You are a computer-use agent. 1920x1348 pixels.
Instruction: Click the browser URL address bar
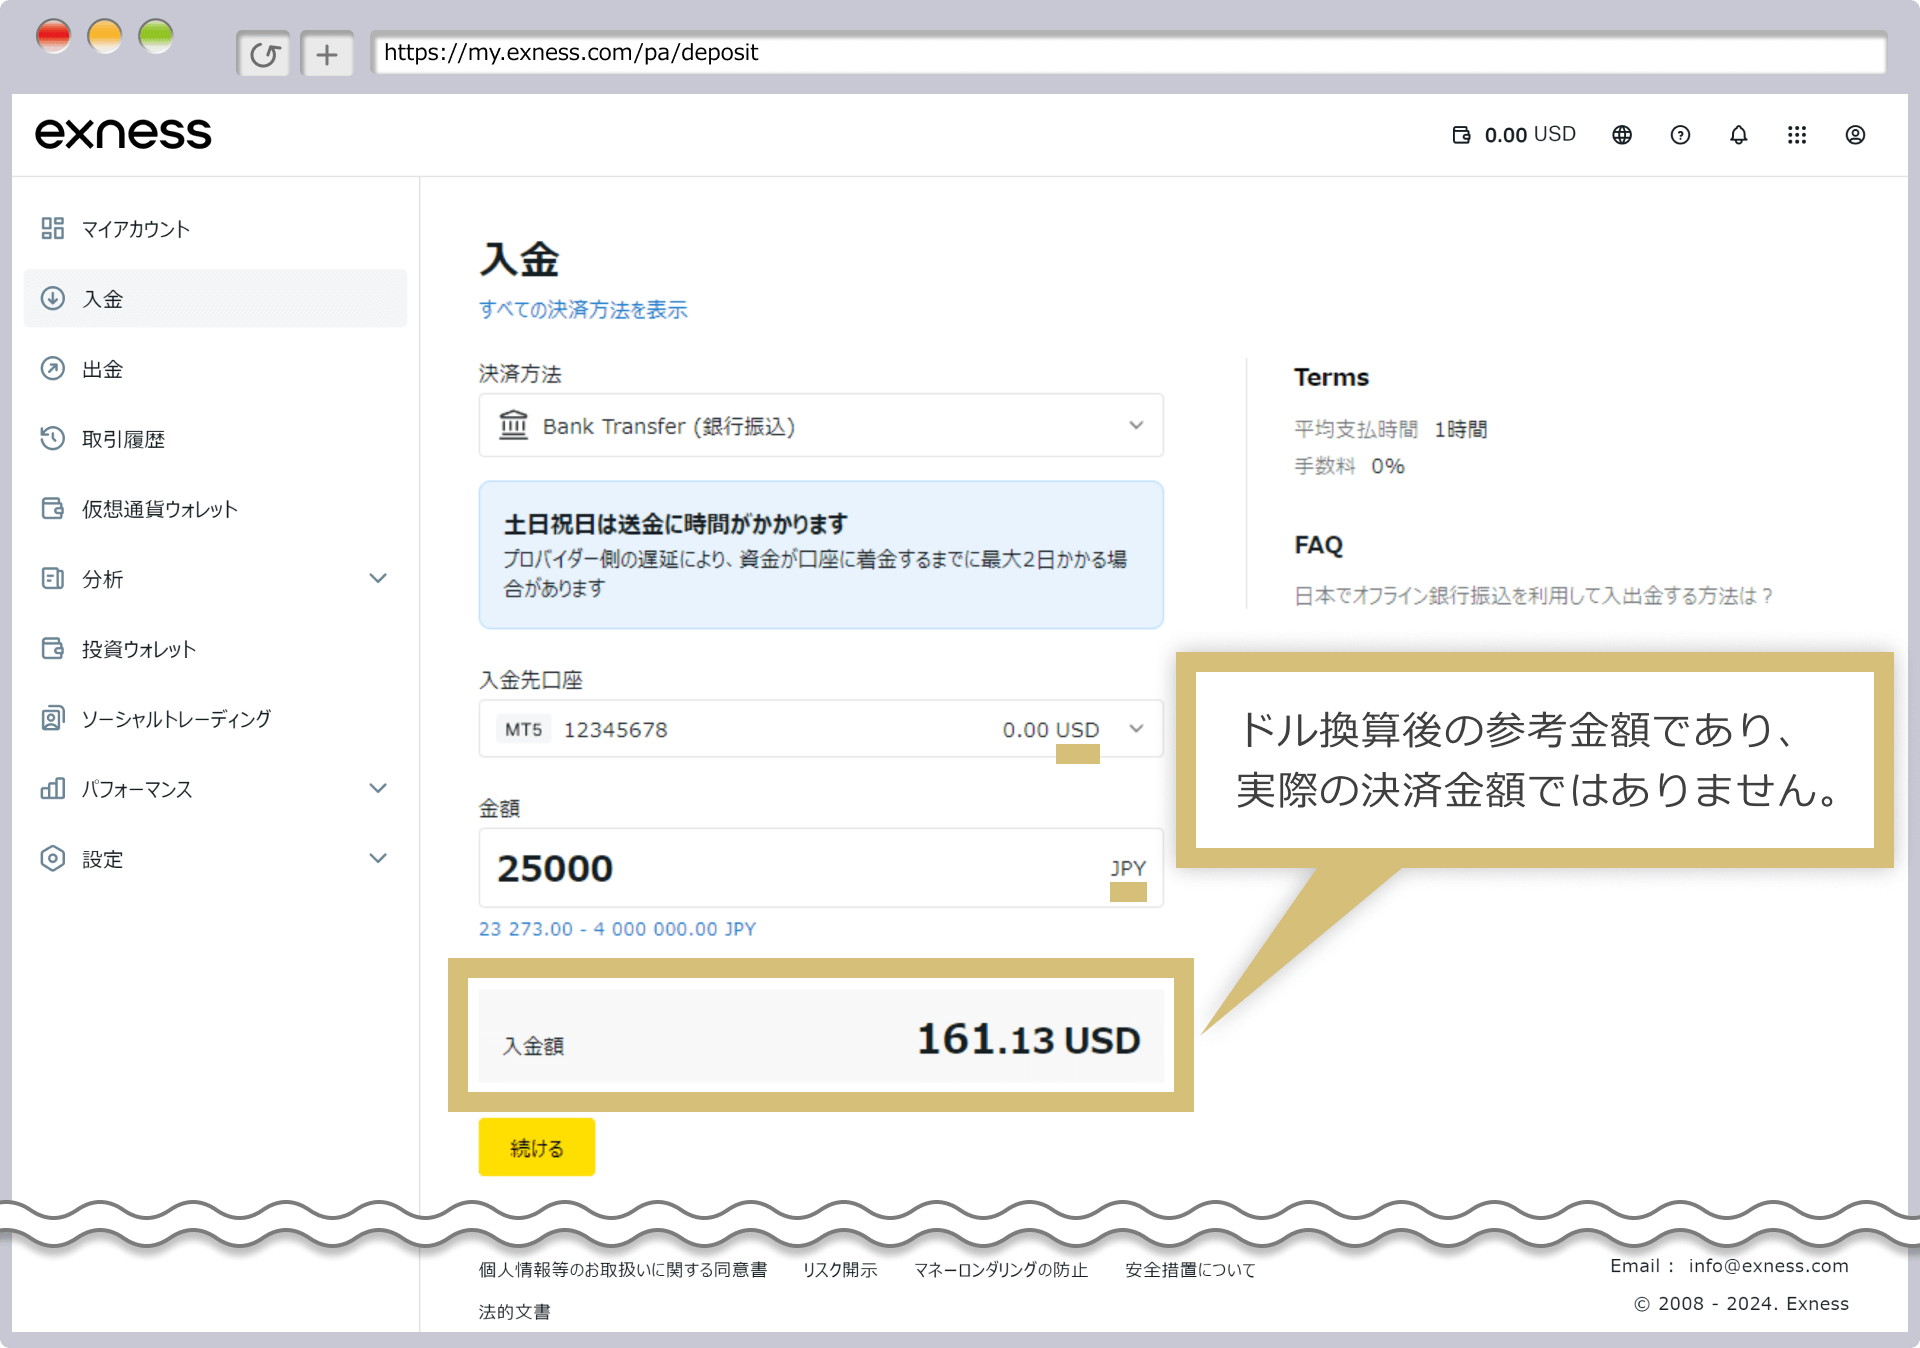click(1128, 53)
